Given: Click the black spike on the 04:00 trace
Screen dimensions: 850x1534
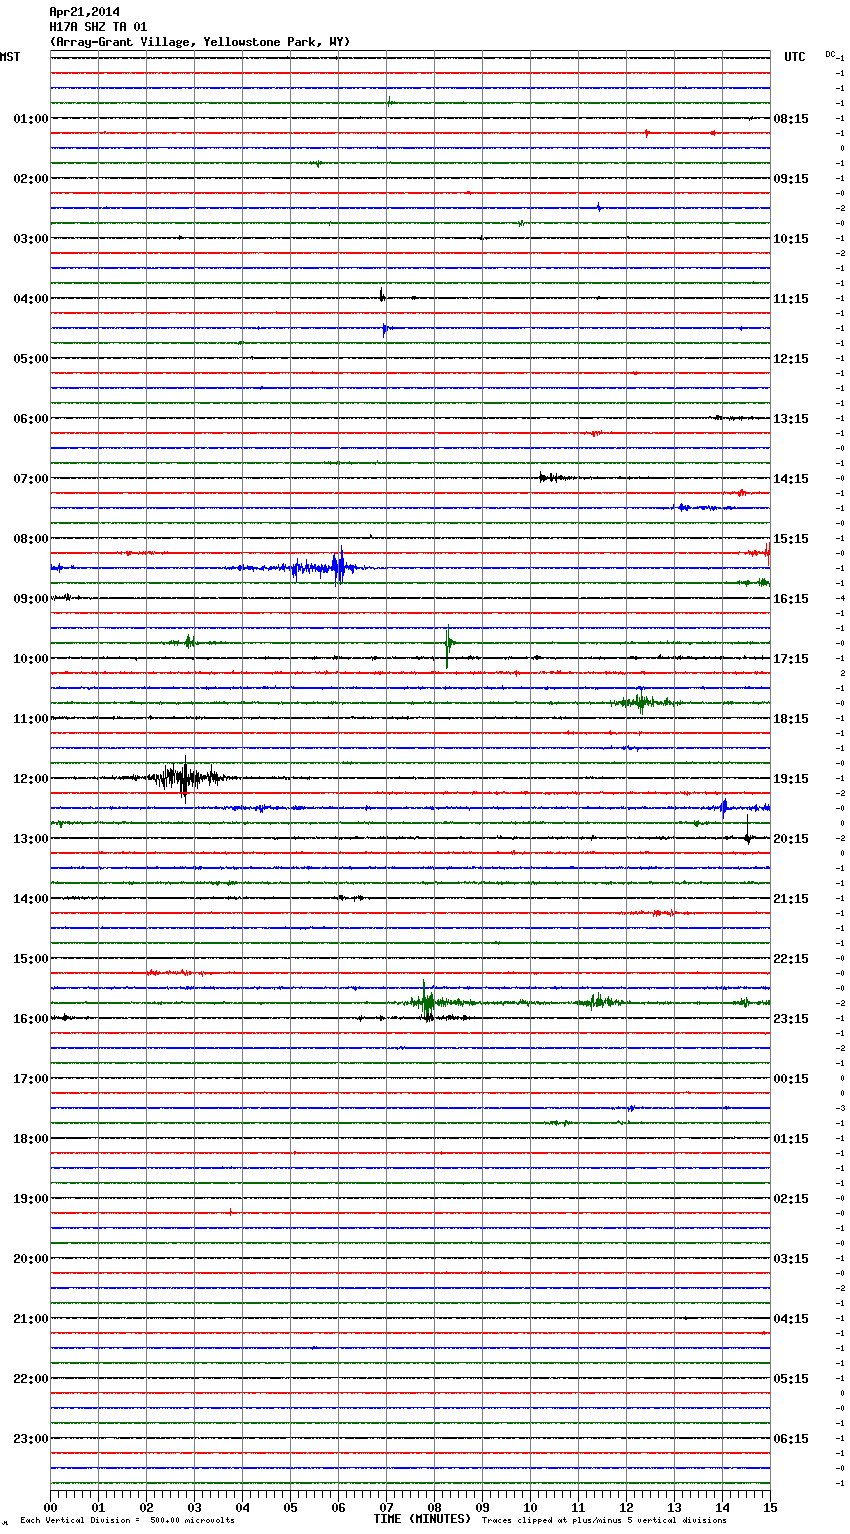Looking at the screenshot, I should 382,296.
